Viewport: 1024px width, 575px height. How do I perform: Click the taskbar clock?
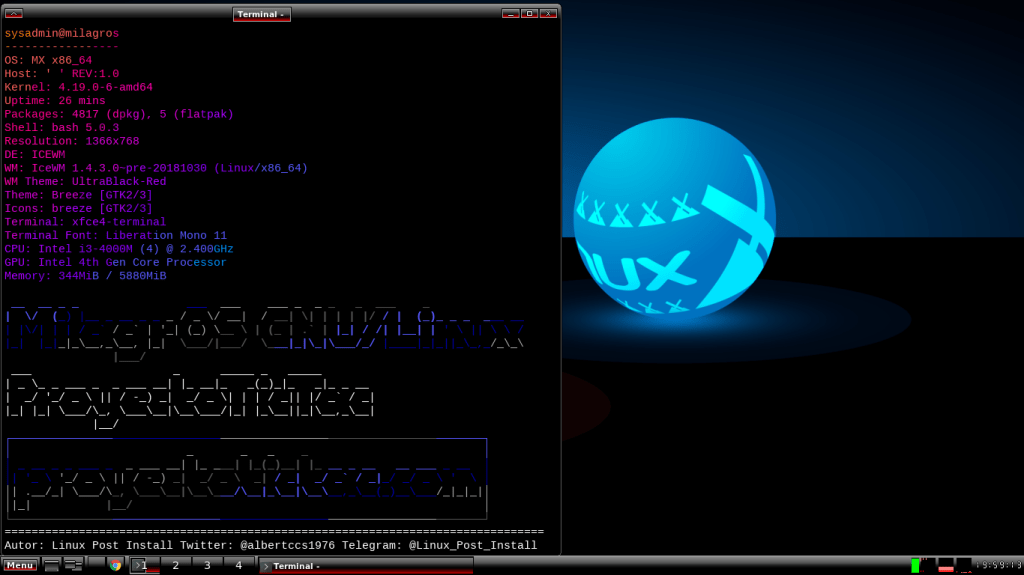click(x=998, y=565)
